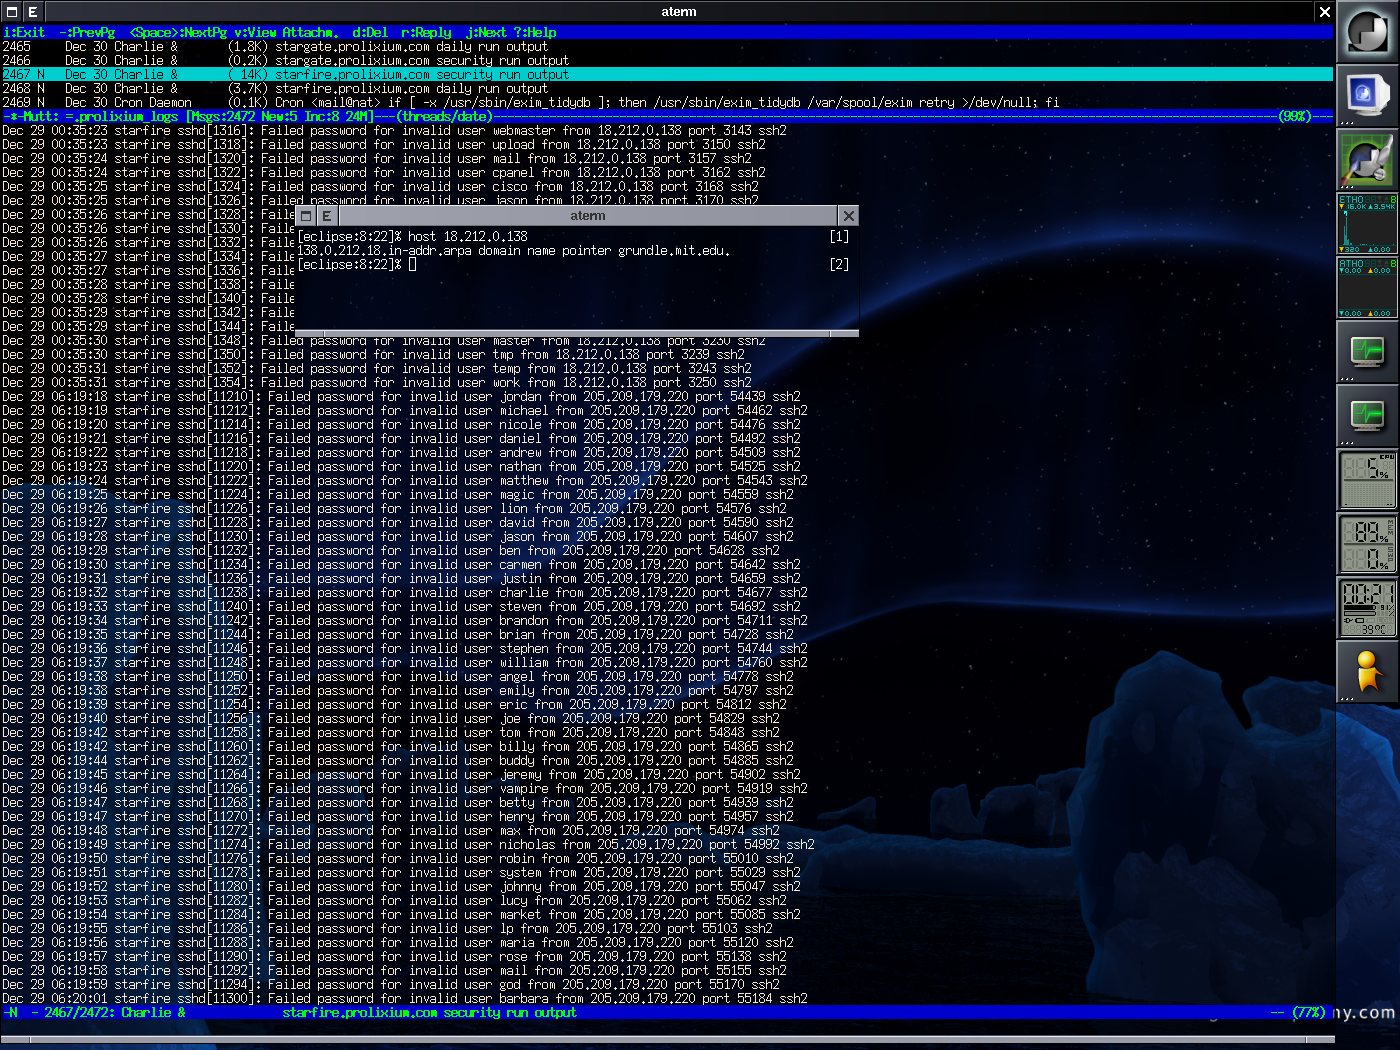1400x1050 pixels.
Task: Click the MEM/SWAP usage dockapp
Action: (x=1368, y=544)
